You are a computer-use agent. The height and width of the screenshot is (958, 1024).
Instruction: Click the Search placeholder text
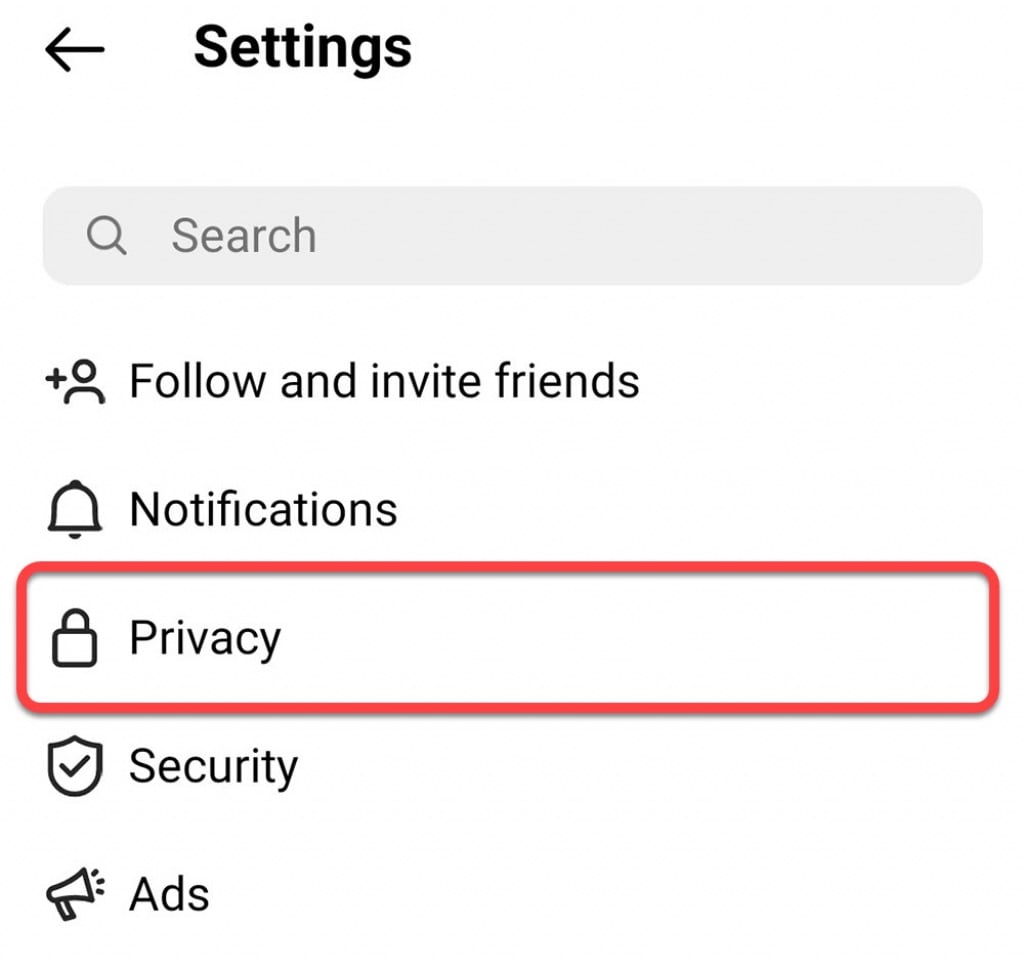tap(243, 236)
